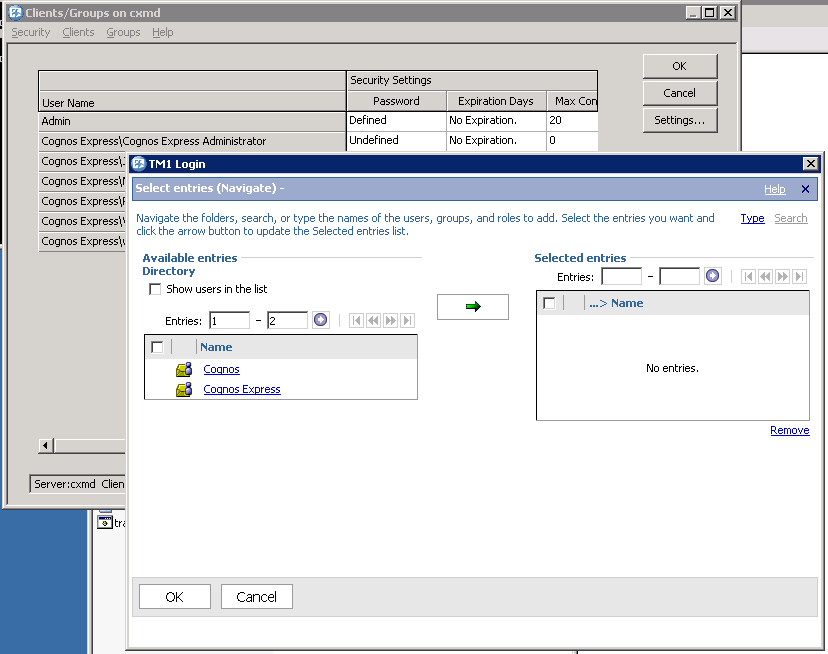Click the Help link in Select entries
Viewport: 828px width, 654px height.
coord(775,189)
